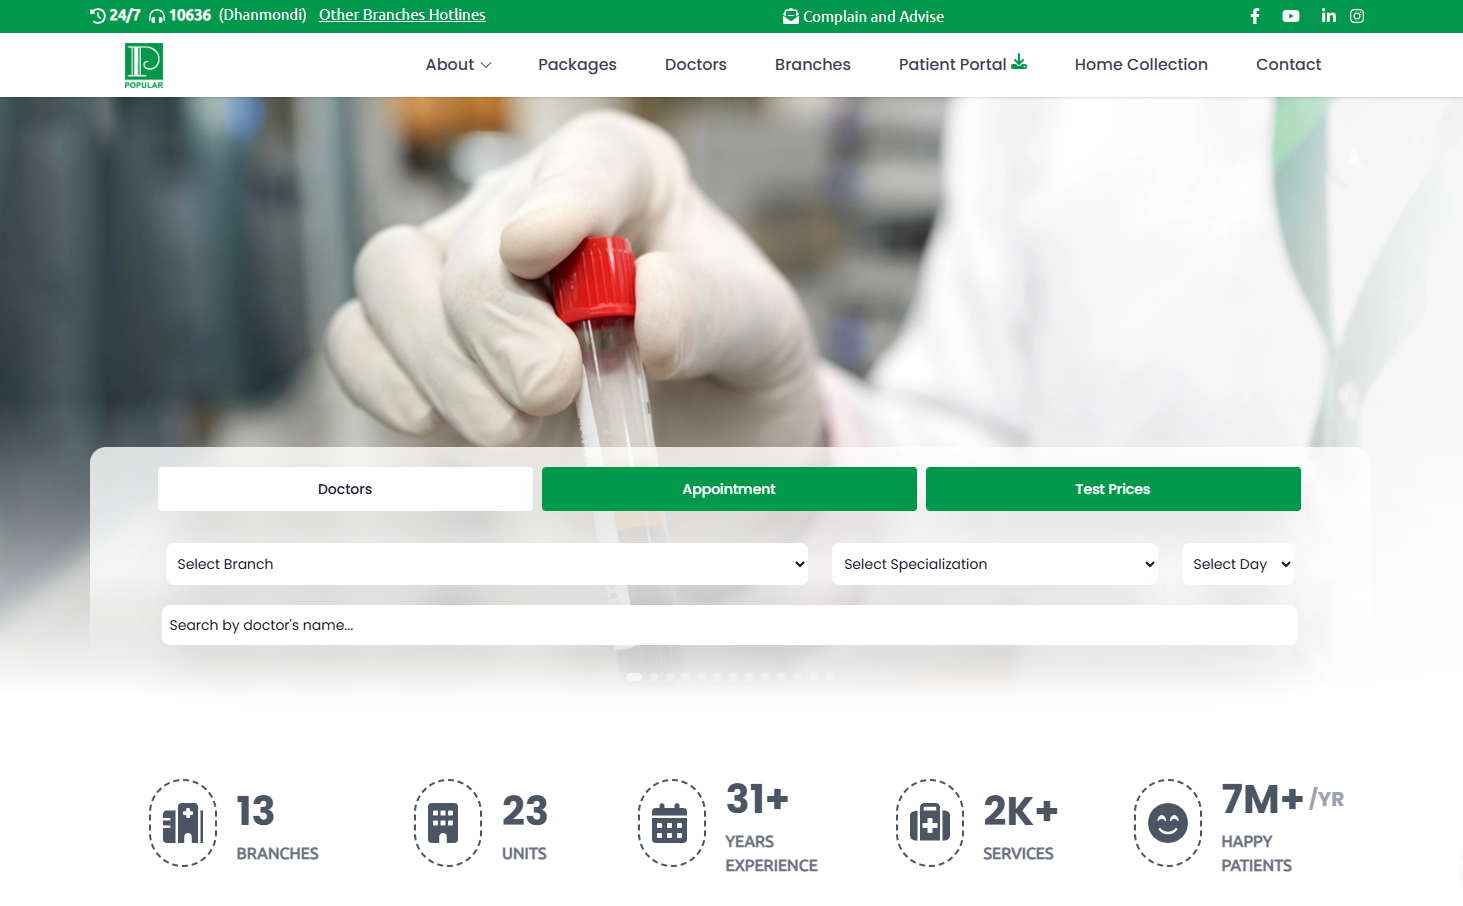Click the Popular logo
Screen dimensions: 1463x906
144,65
